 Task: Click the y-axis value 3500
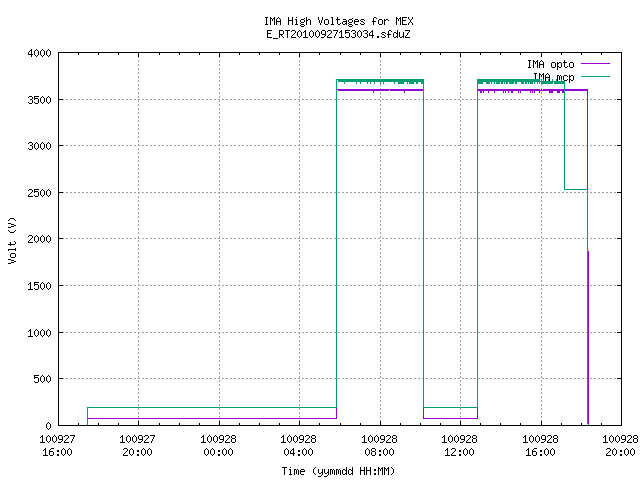pos(39,100)
